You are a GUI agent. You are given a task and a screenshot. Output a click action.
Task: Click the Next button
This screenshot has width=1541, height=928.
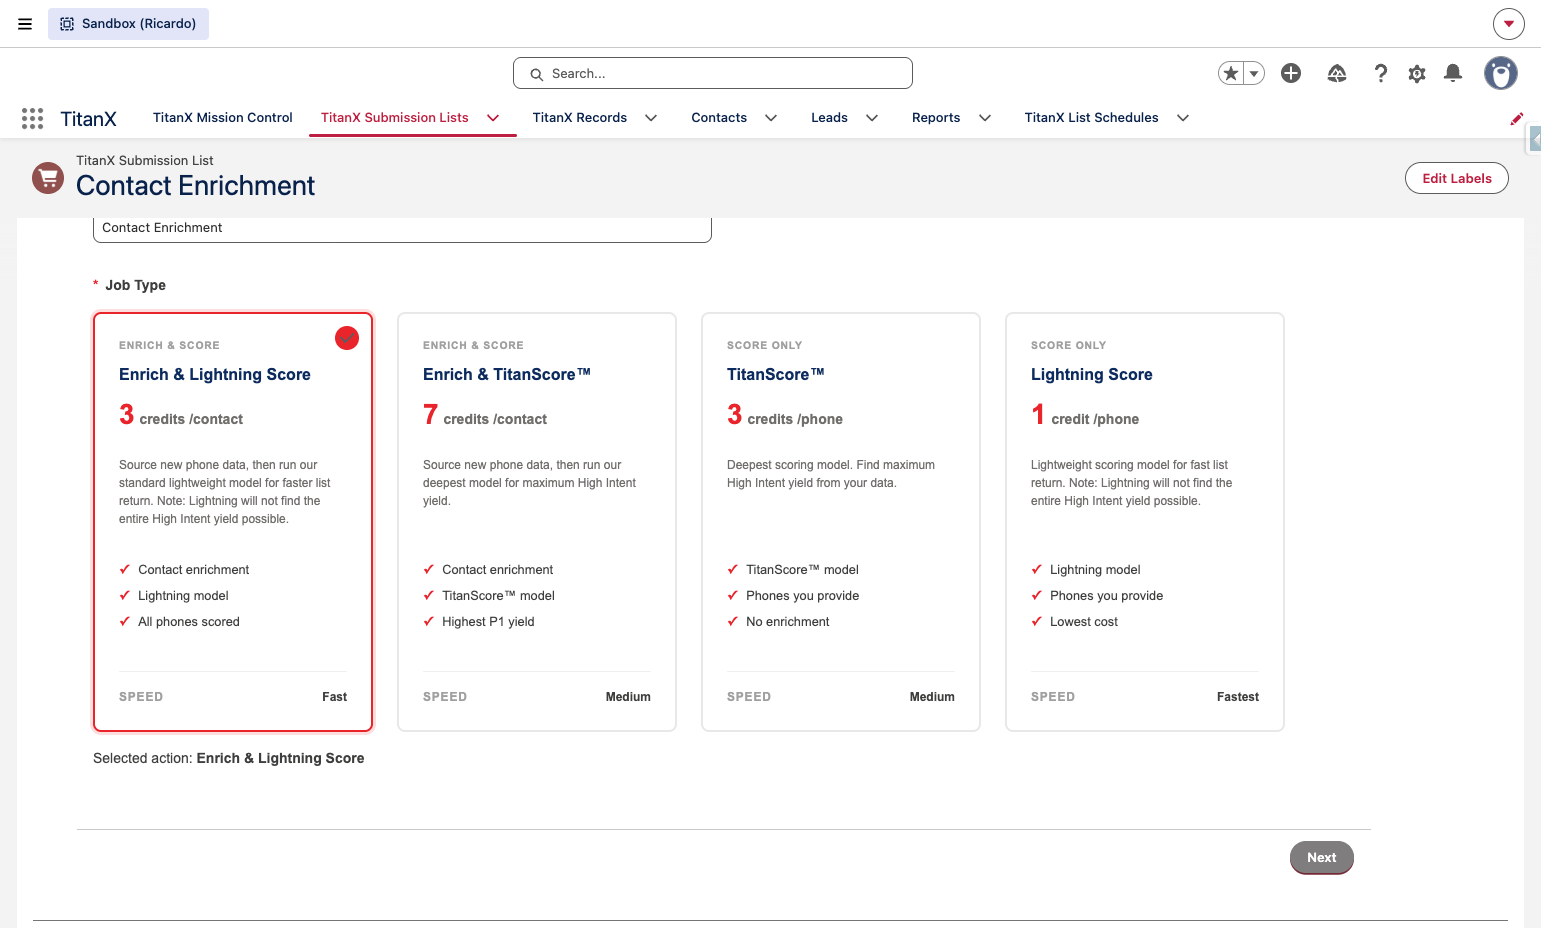(x=1321, y=858)
